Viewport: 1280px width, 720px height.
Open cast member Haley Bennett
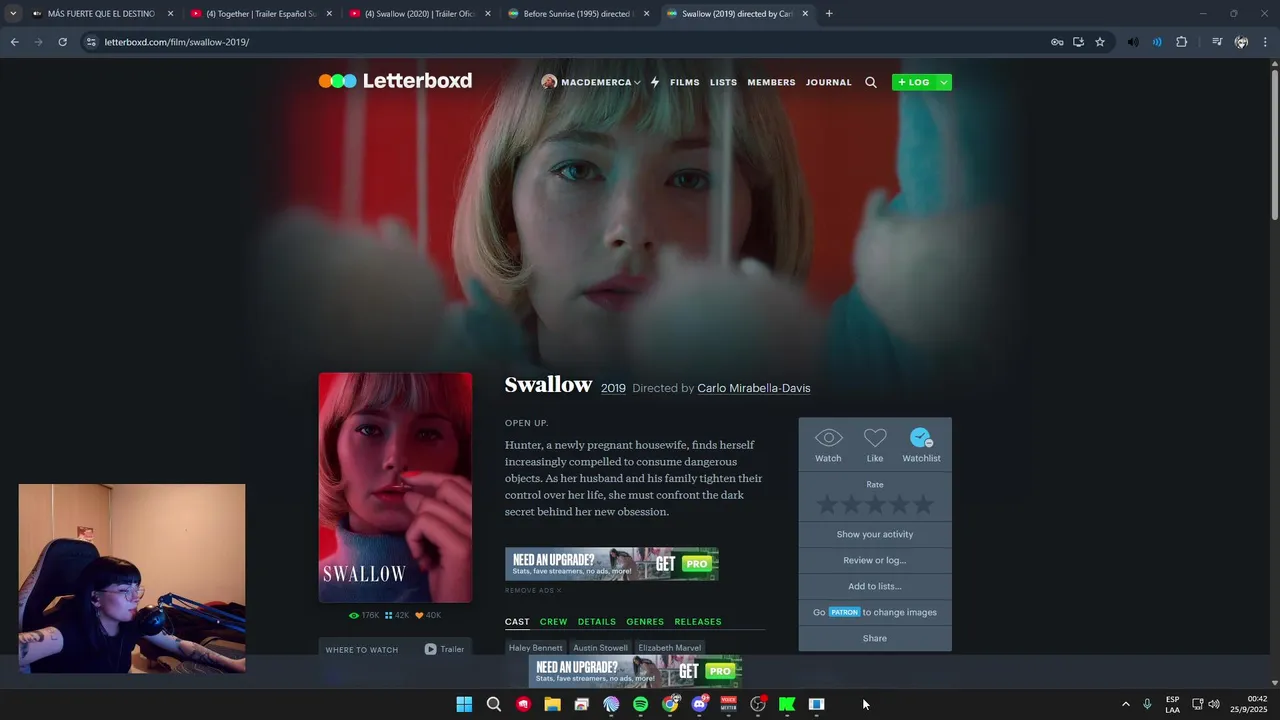535,648
